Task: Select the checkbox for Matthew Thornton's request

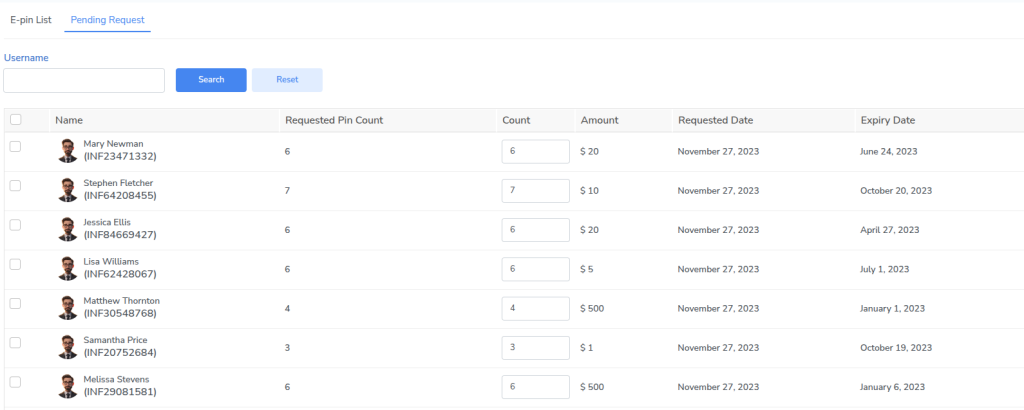Action: (15, 303)
